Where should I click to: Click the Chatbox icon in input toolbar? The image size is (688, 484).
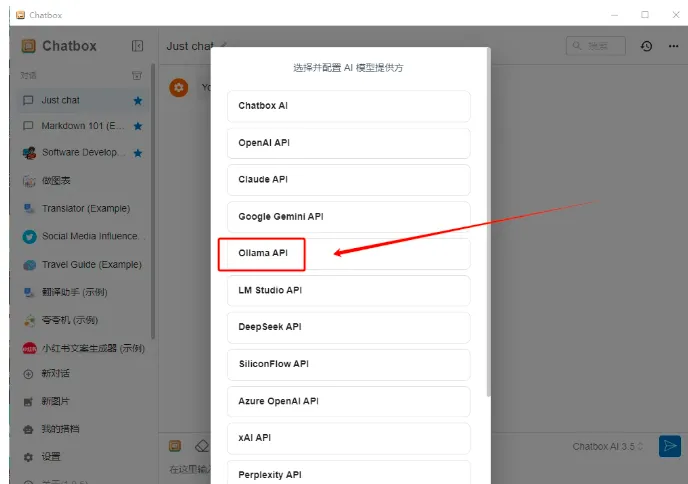coord(175,446)
